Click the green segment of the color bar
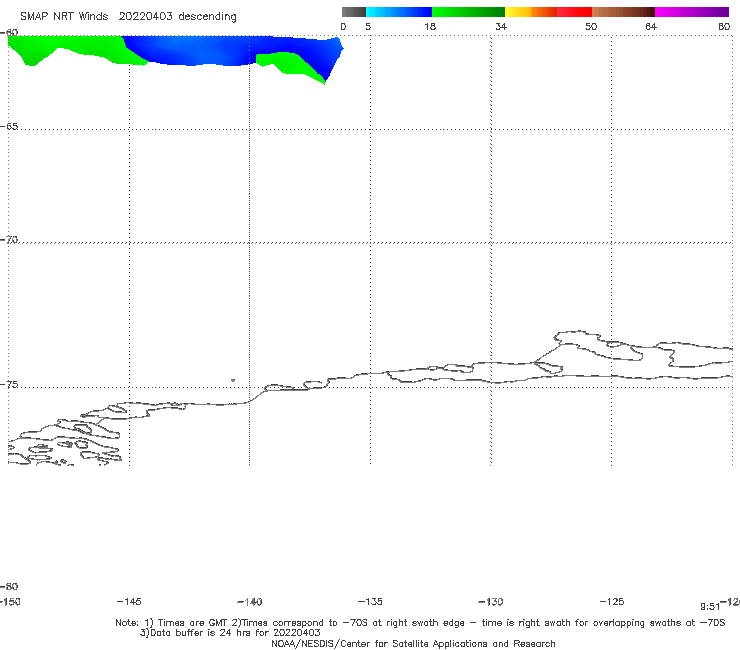Viewport: 740px width, 650px height. 468,12
